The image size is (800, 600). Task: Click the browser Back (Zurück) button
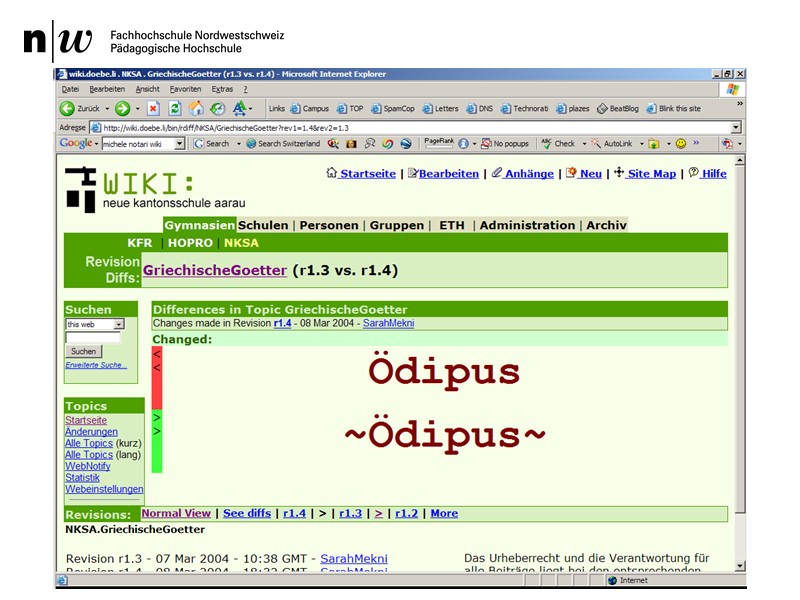[79, 108]
